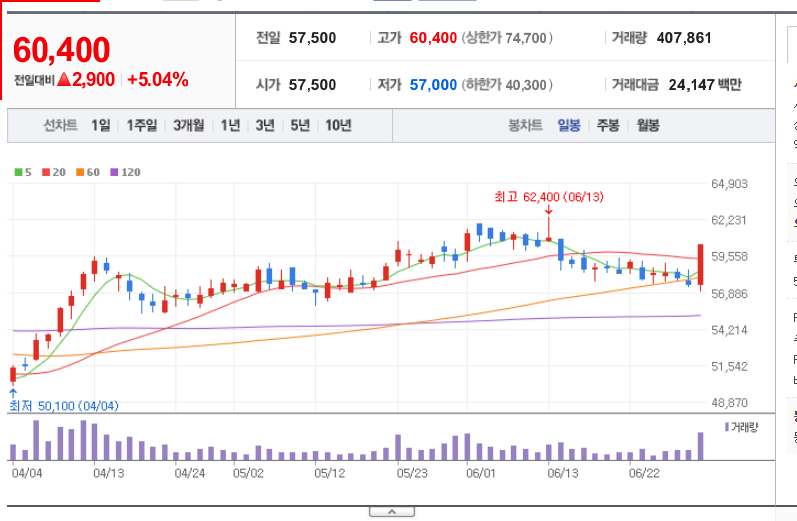Click the 시가 value 57,500
The height and width of the screenshot is (521, 797).
point(313,84)
